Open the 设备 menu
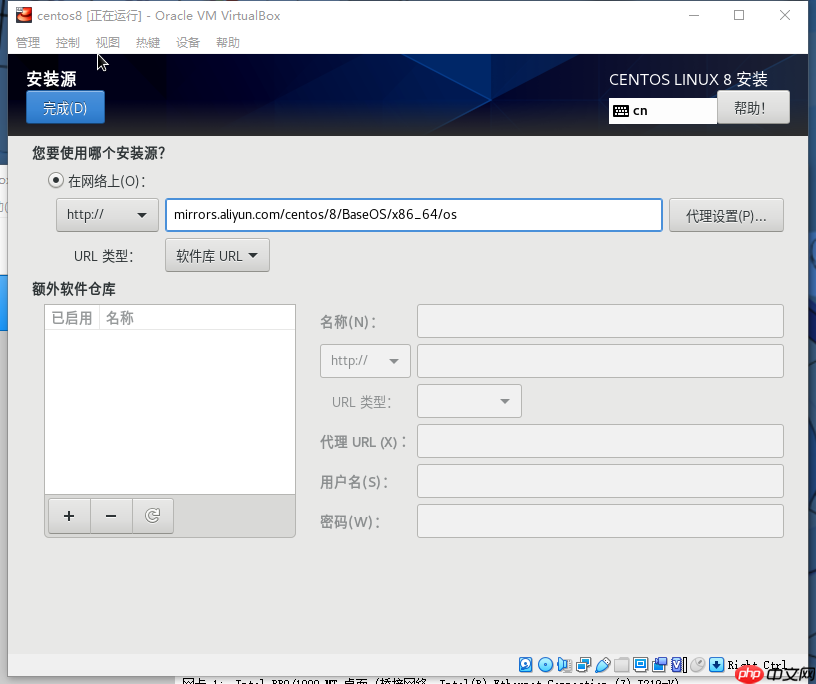This screenshot has height=684, width=816. click(x=187, y=42)
